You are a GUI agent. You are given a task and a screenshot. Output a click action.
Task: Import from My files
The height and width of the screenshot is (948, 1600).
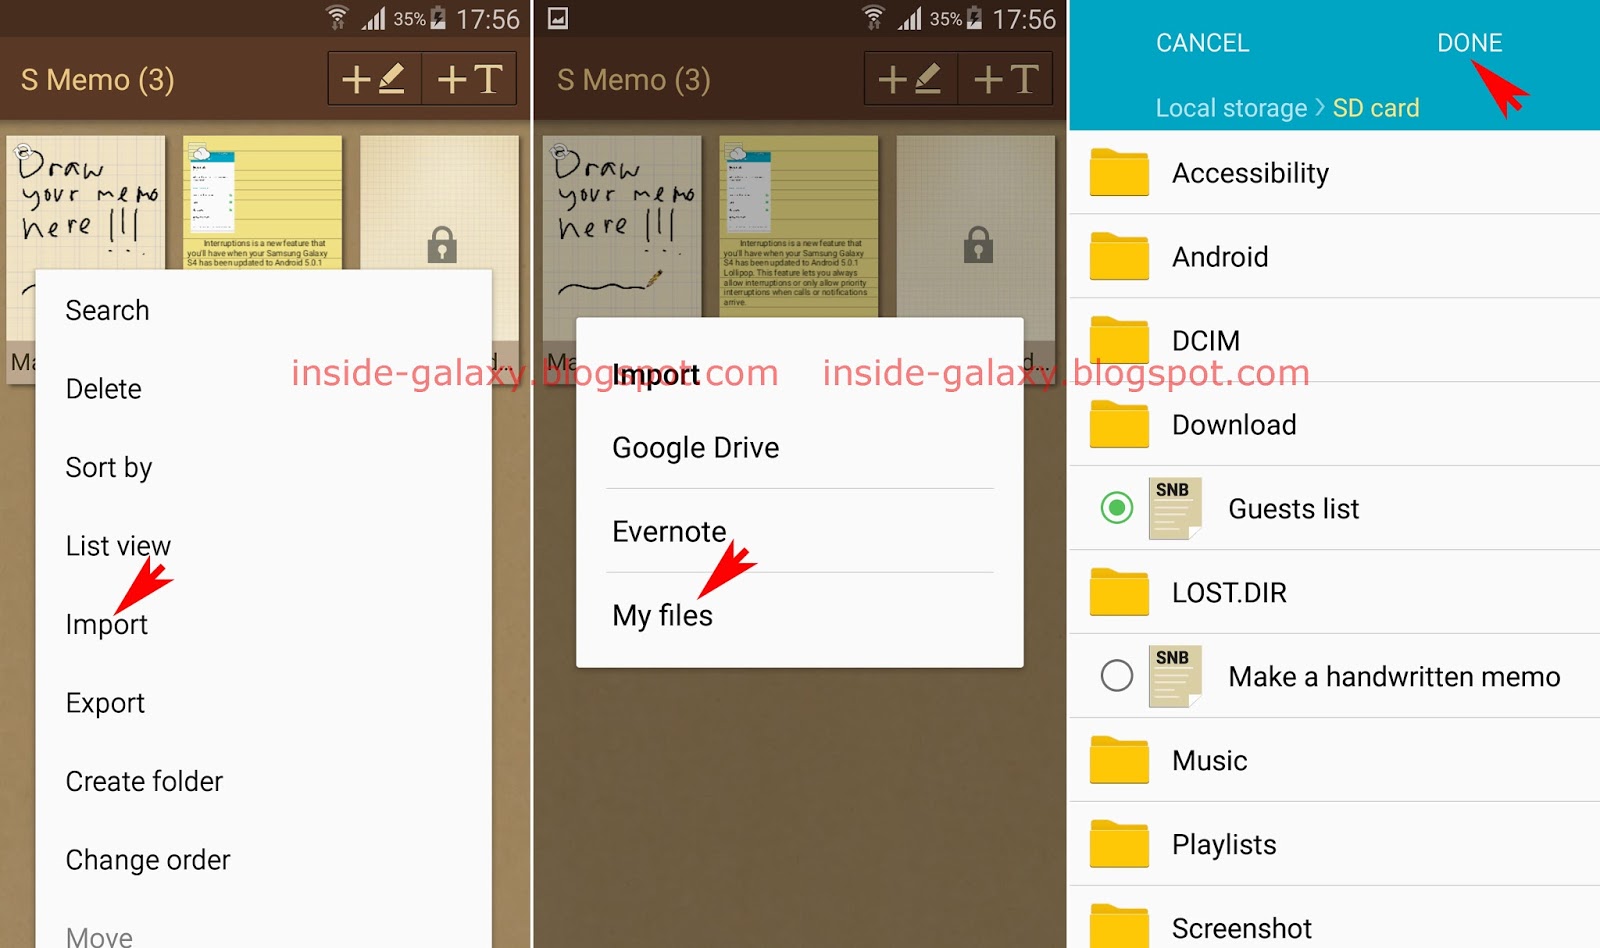tap(800, 615)
